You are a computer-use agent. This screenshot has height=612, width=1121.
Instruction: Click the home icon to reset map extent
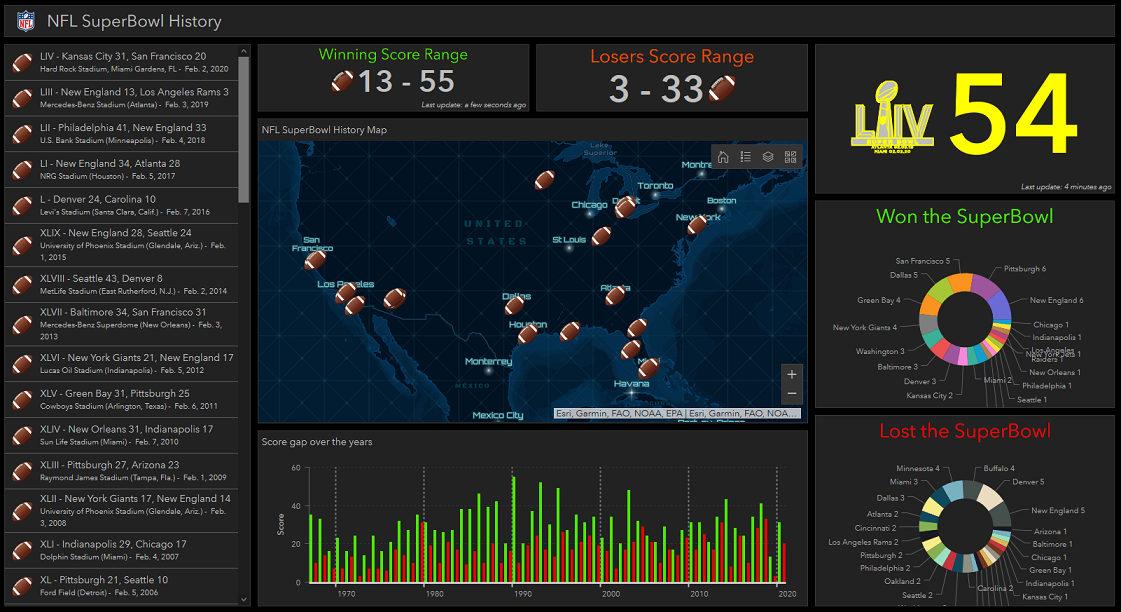pyautogui.click(x=723, y=157)
